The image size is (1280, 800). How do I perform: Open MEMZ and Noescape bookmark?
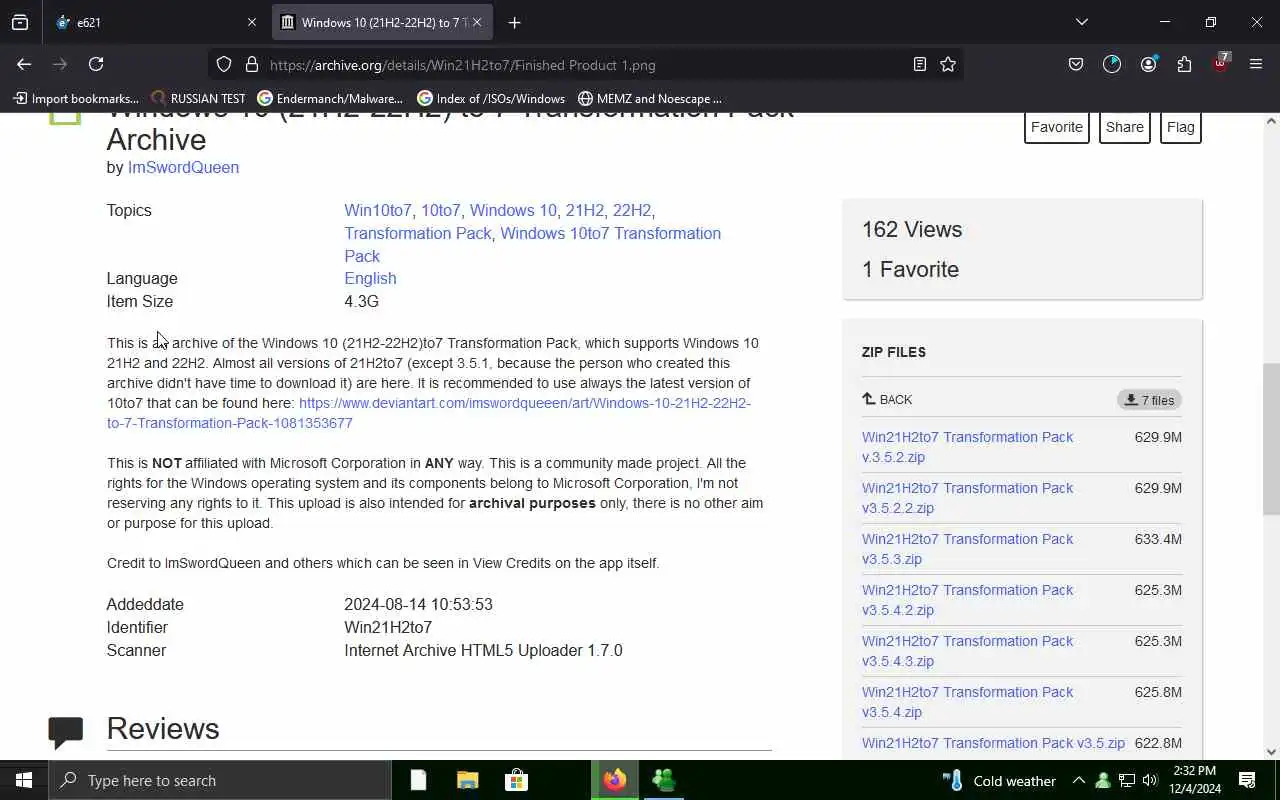pyautogui.click(x=650, y=98)
